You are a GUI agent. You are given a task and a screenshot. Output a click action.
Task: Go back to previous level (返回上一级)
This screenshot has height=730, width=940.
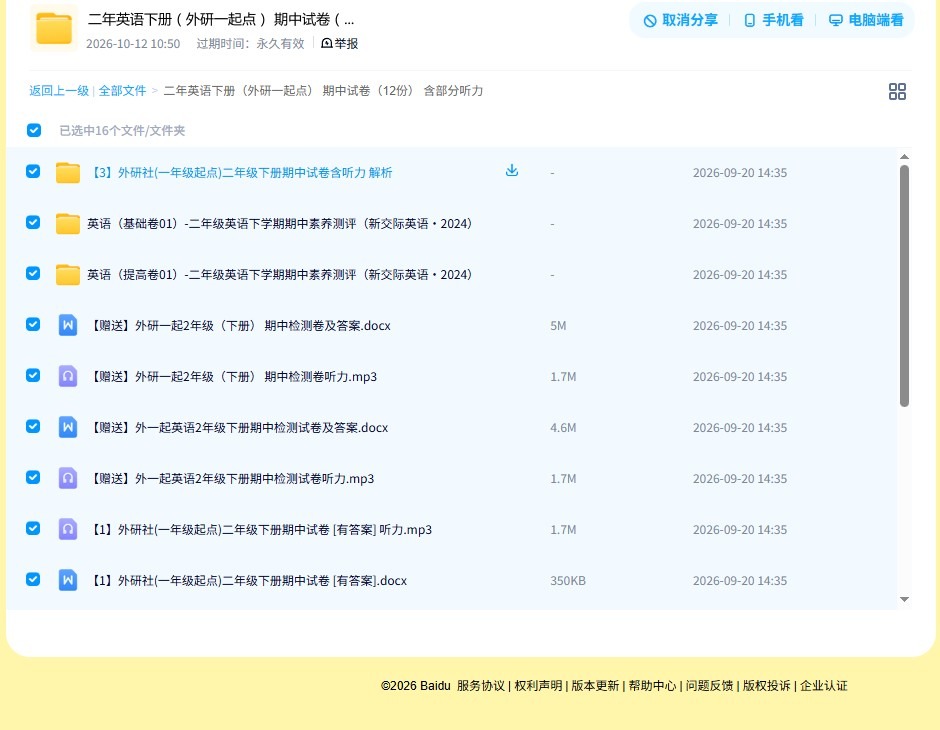click(59, 91)
